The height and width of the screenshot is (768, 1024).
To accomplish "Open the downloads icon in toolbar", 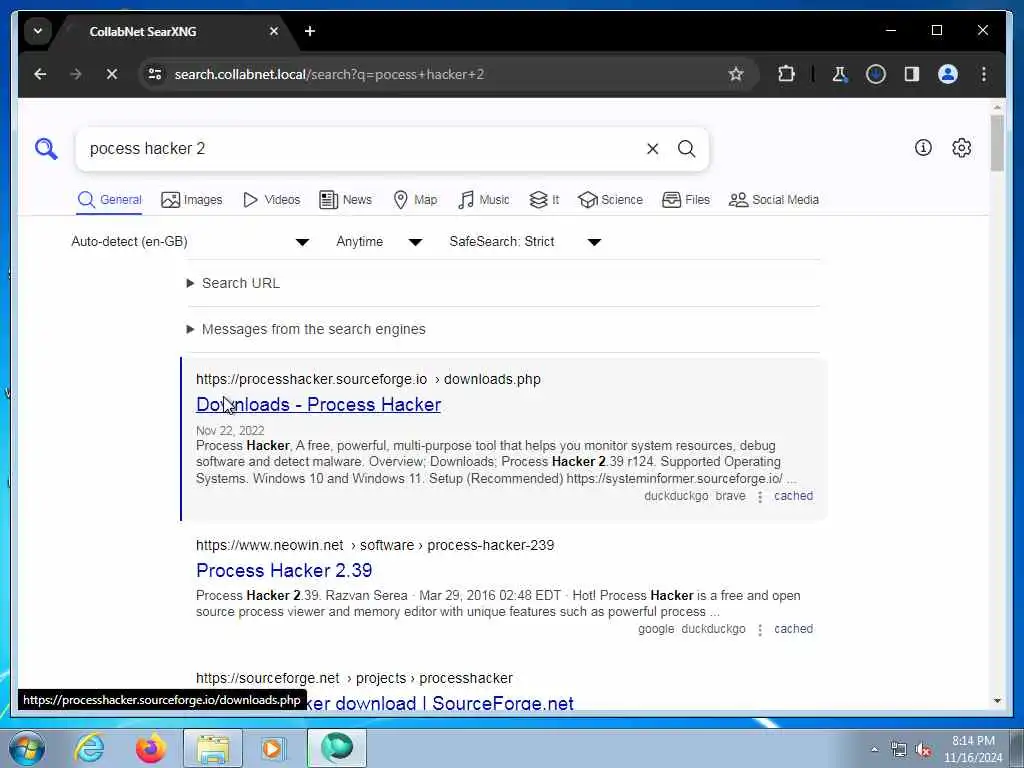I will [x=876, y=74].
